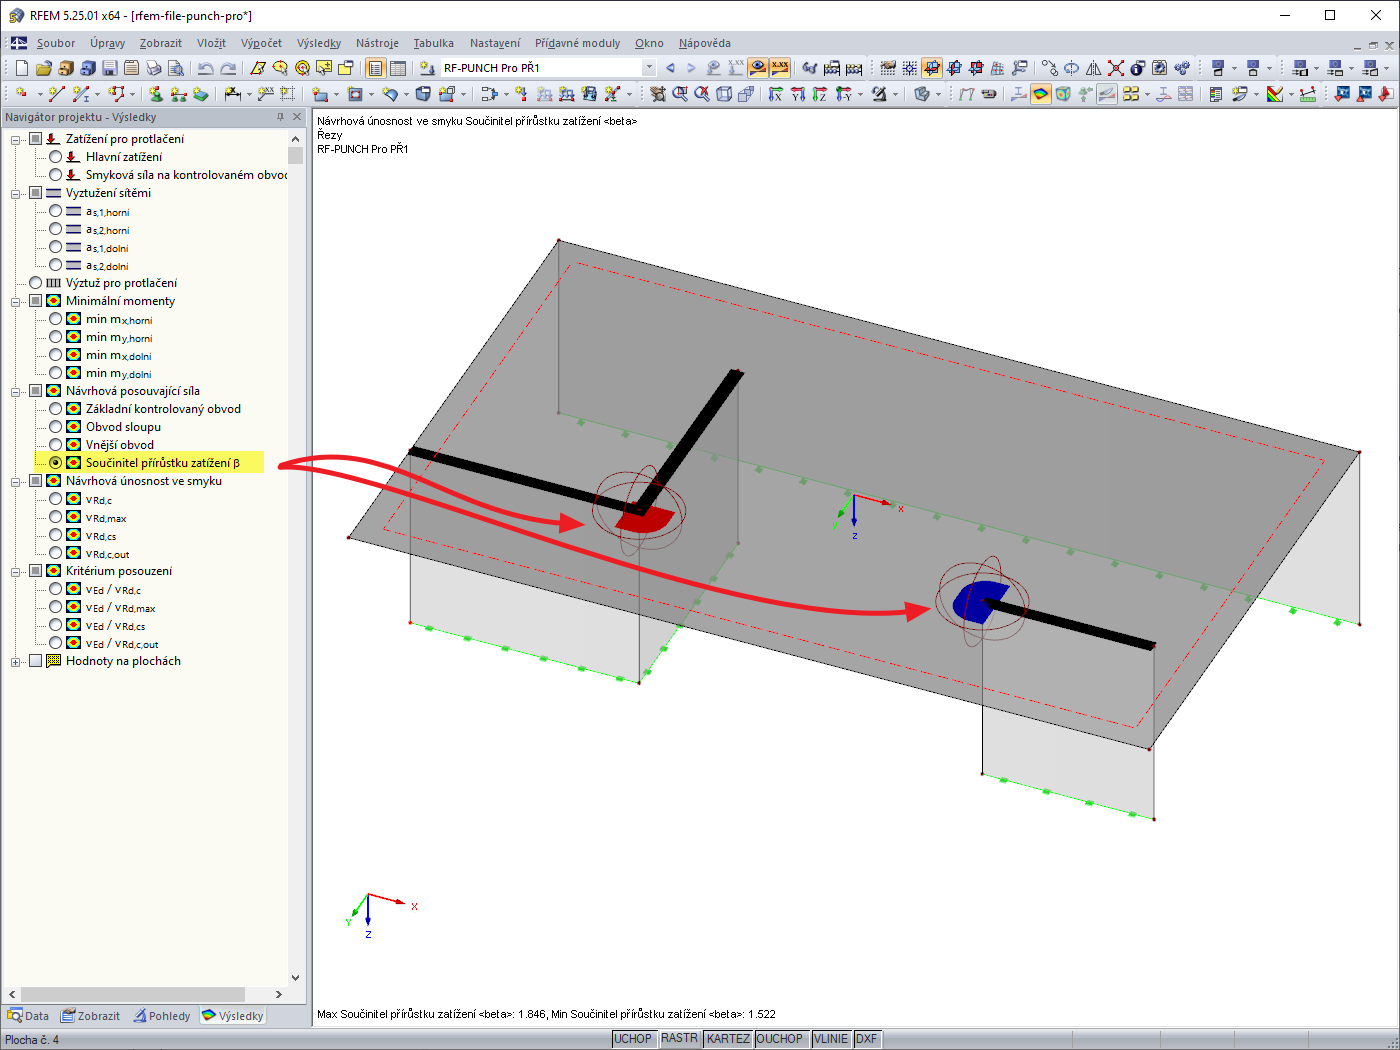
Task: Create a new model file
Action: pos(21,68)
